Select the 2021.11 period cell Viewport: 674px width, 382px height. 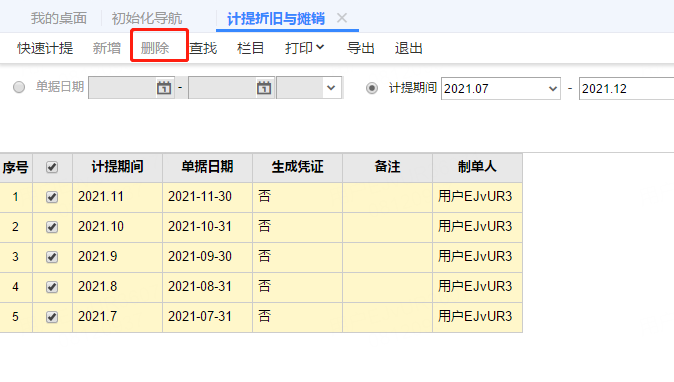tap(117, 197)
